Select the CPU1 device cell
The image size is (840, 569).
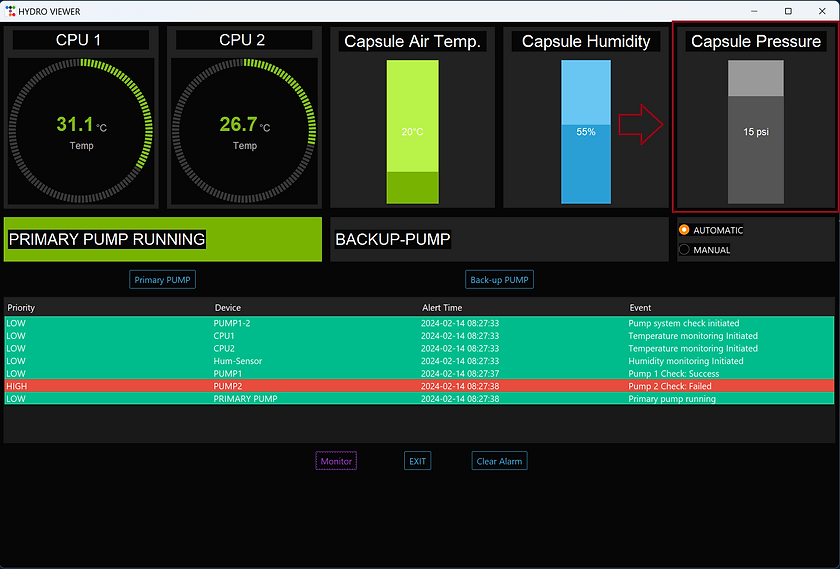224,336
